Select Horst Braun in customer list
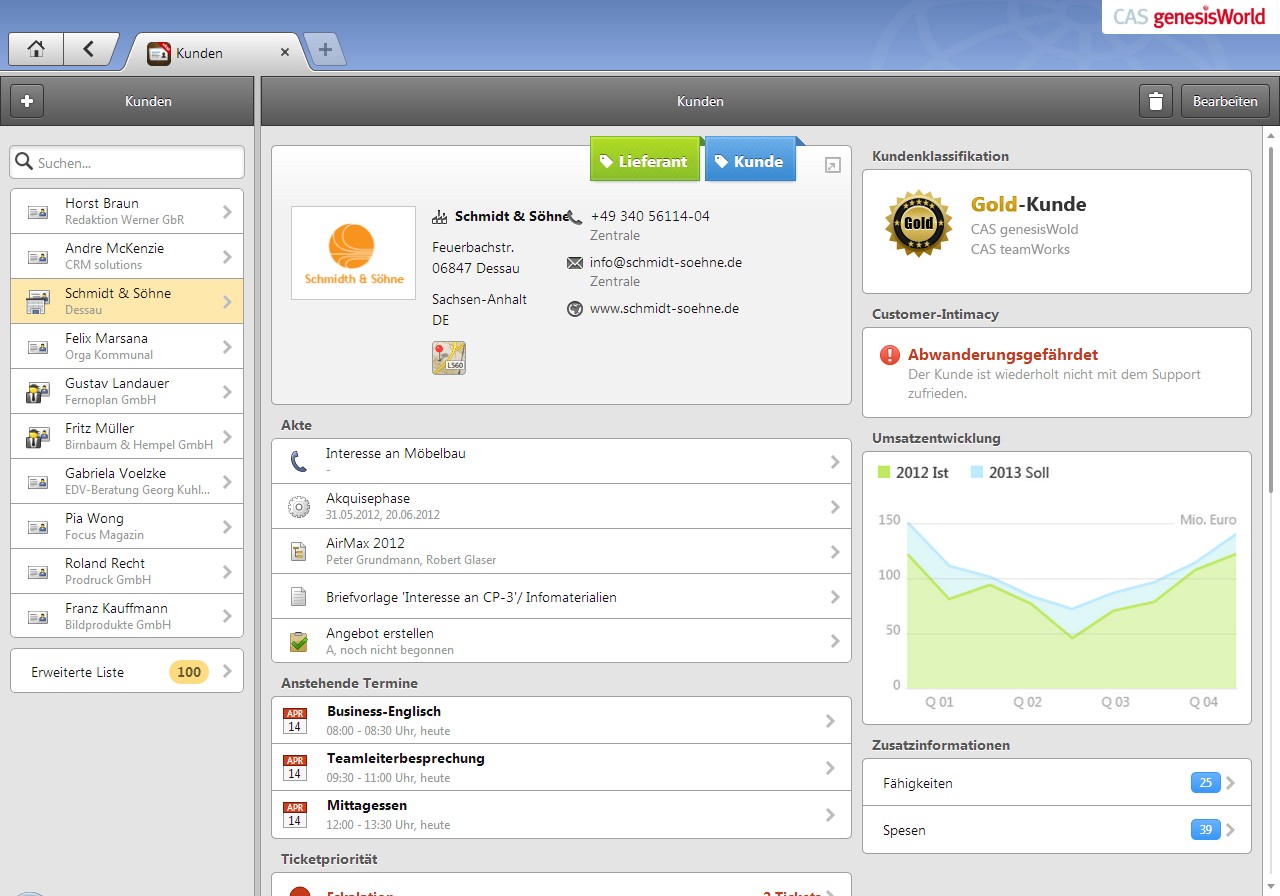The width and height of the screenshot is (1280, 896). (127, 211)
